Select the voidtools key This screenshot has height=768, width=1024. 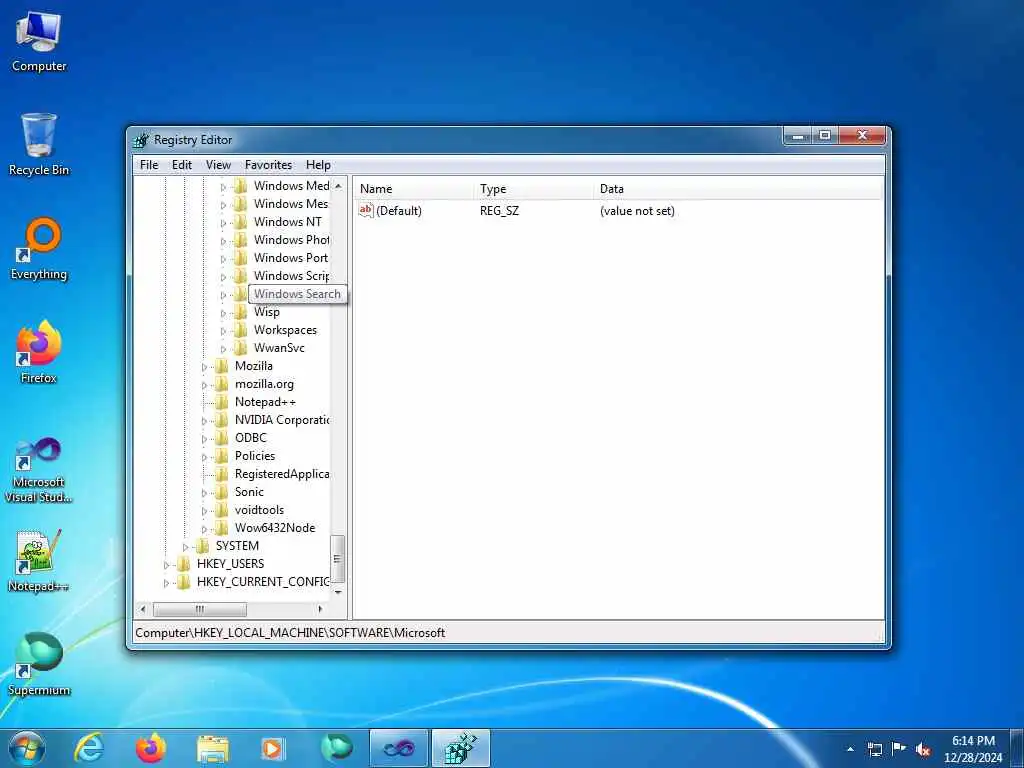pos(259,510)
